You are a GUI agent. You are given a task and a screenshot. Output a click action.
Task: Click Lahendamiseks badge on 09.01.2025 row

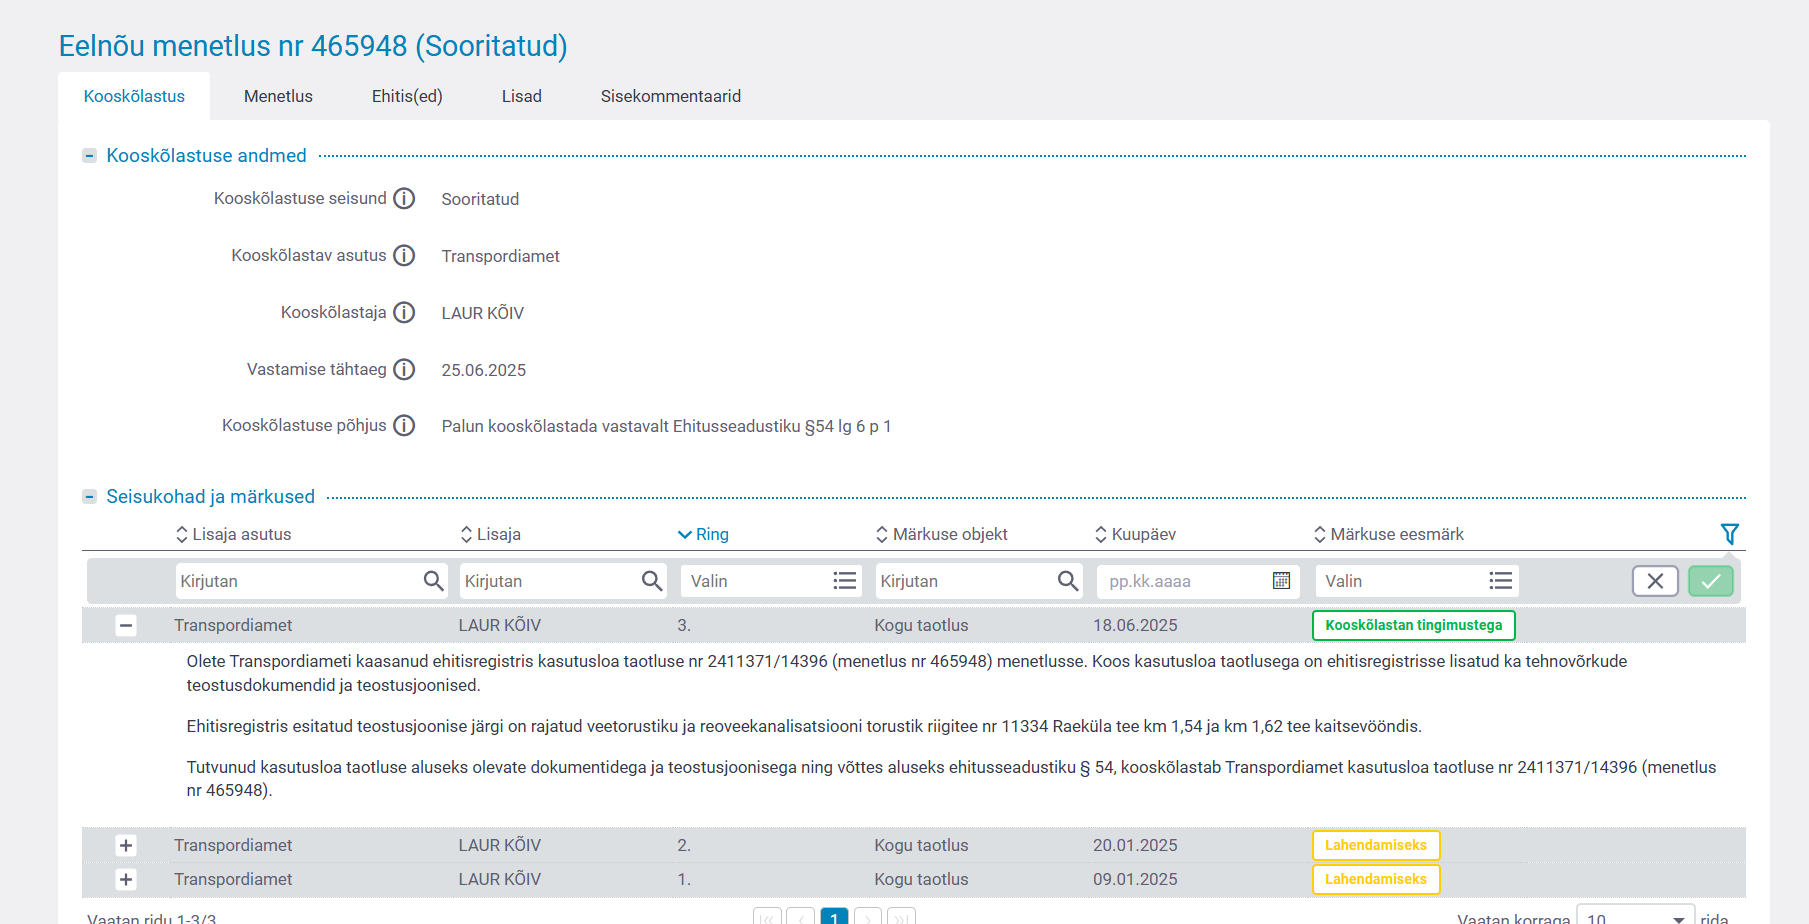pyautogui.click(x=1376, y=879)
